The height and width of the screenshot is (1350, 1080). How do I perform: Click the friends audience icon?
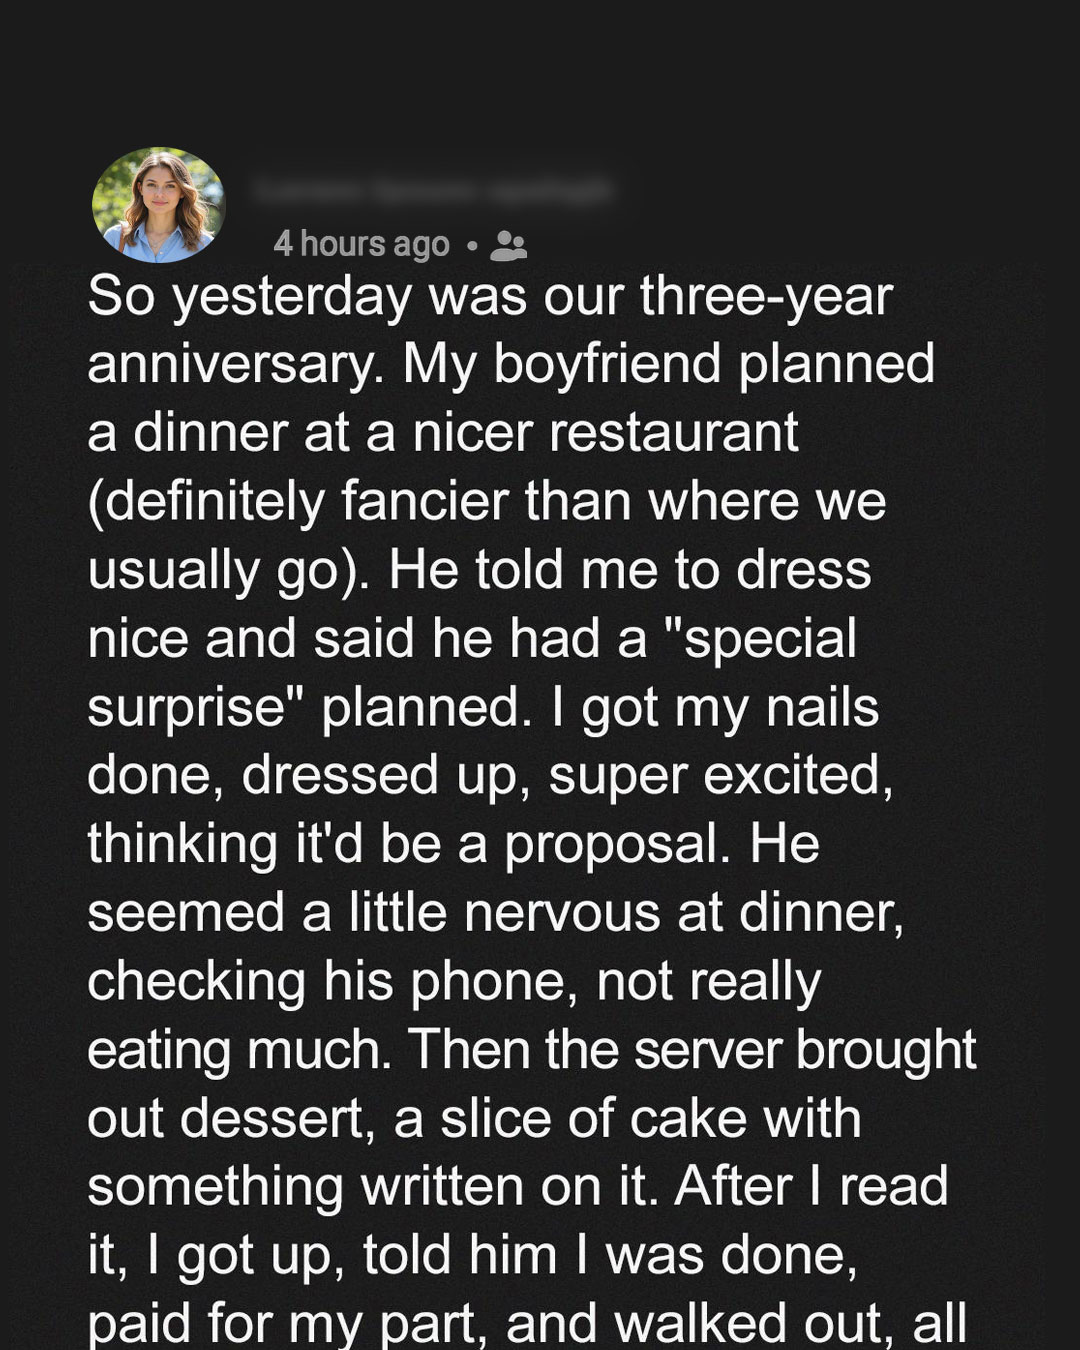click(x=508, y=245)
